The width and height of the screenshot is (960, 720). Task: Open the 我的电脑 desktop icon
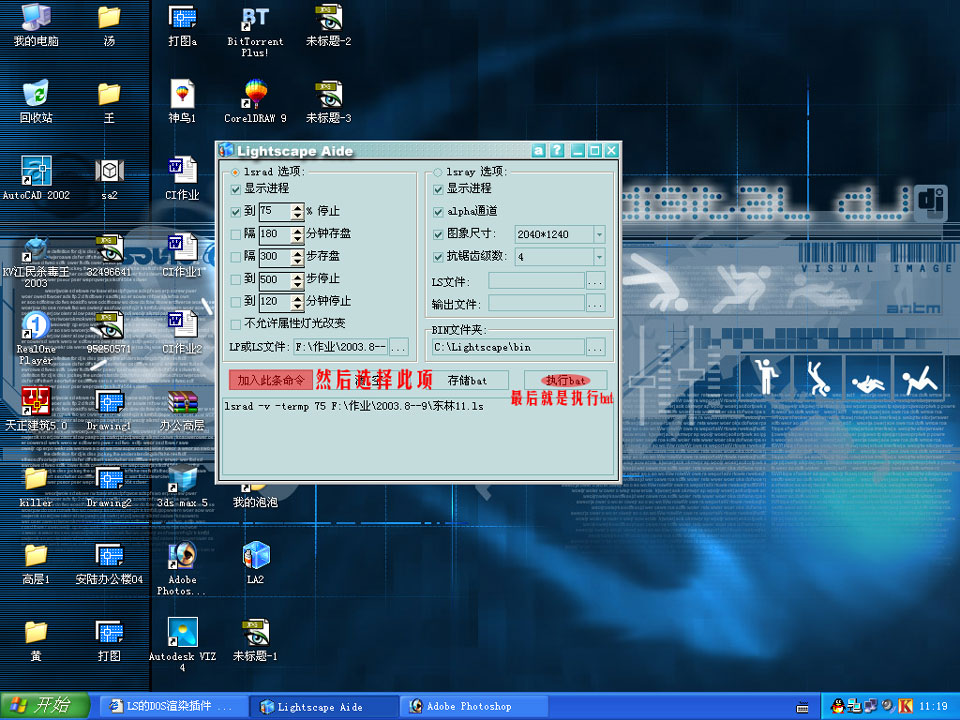tap(36, 24)
